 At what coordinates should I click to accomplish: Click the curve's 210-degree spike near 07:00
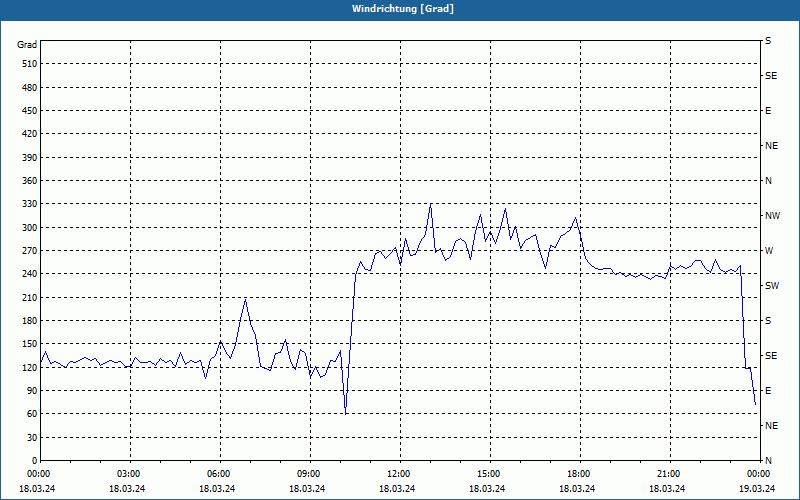[x=245, y=299]
